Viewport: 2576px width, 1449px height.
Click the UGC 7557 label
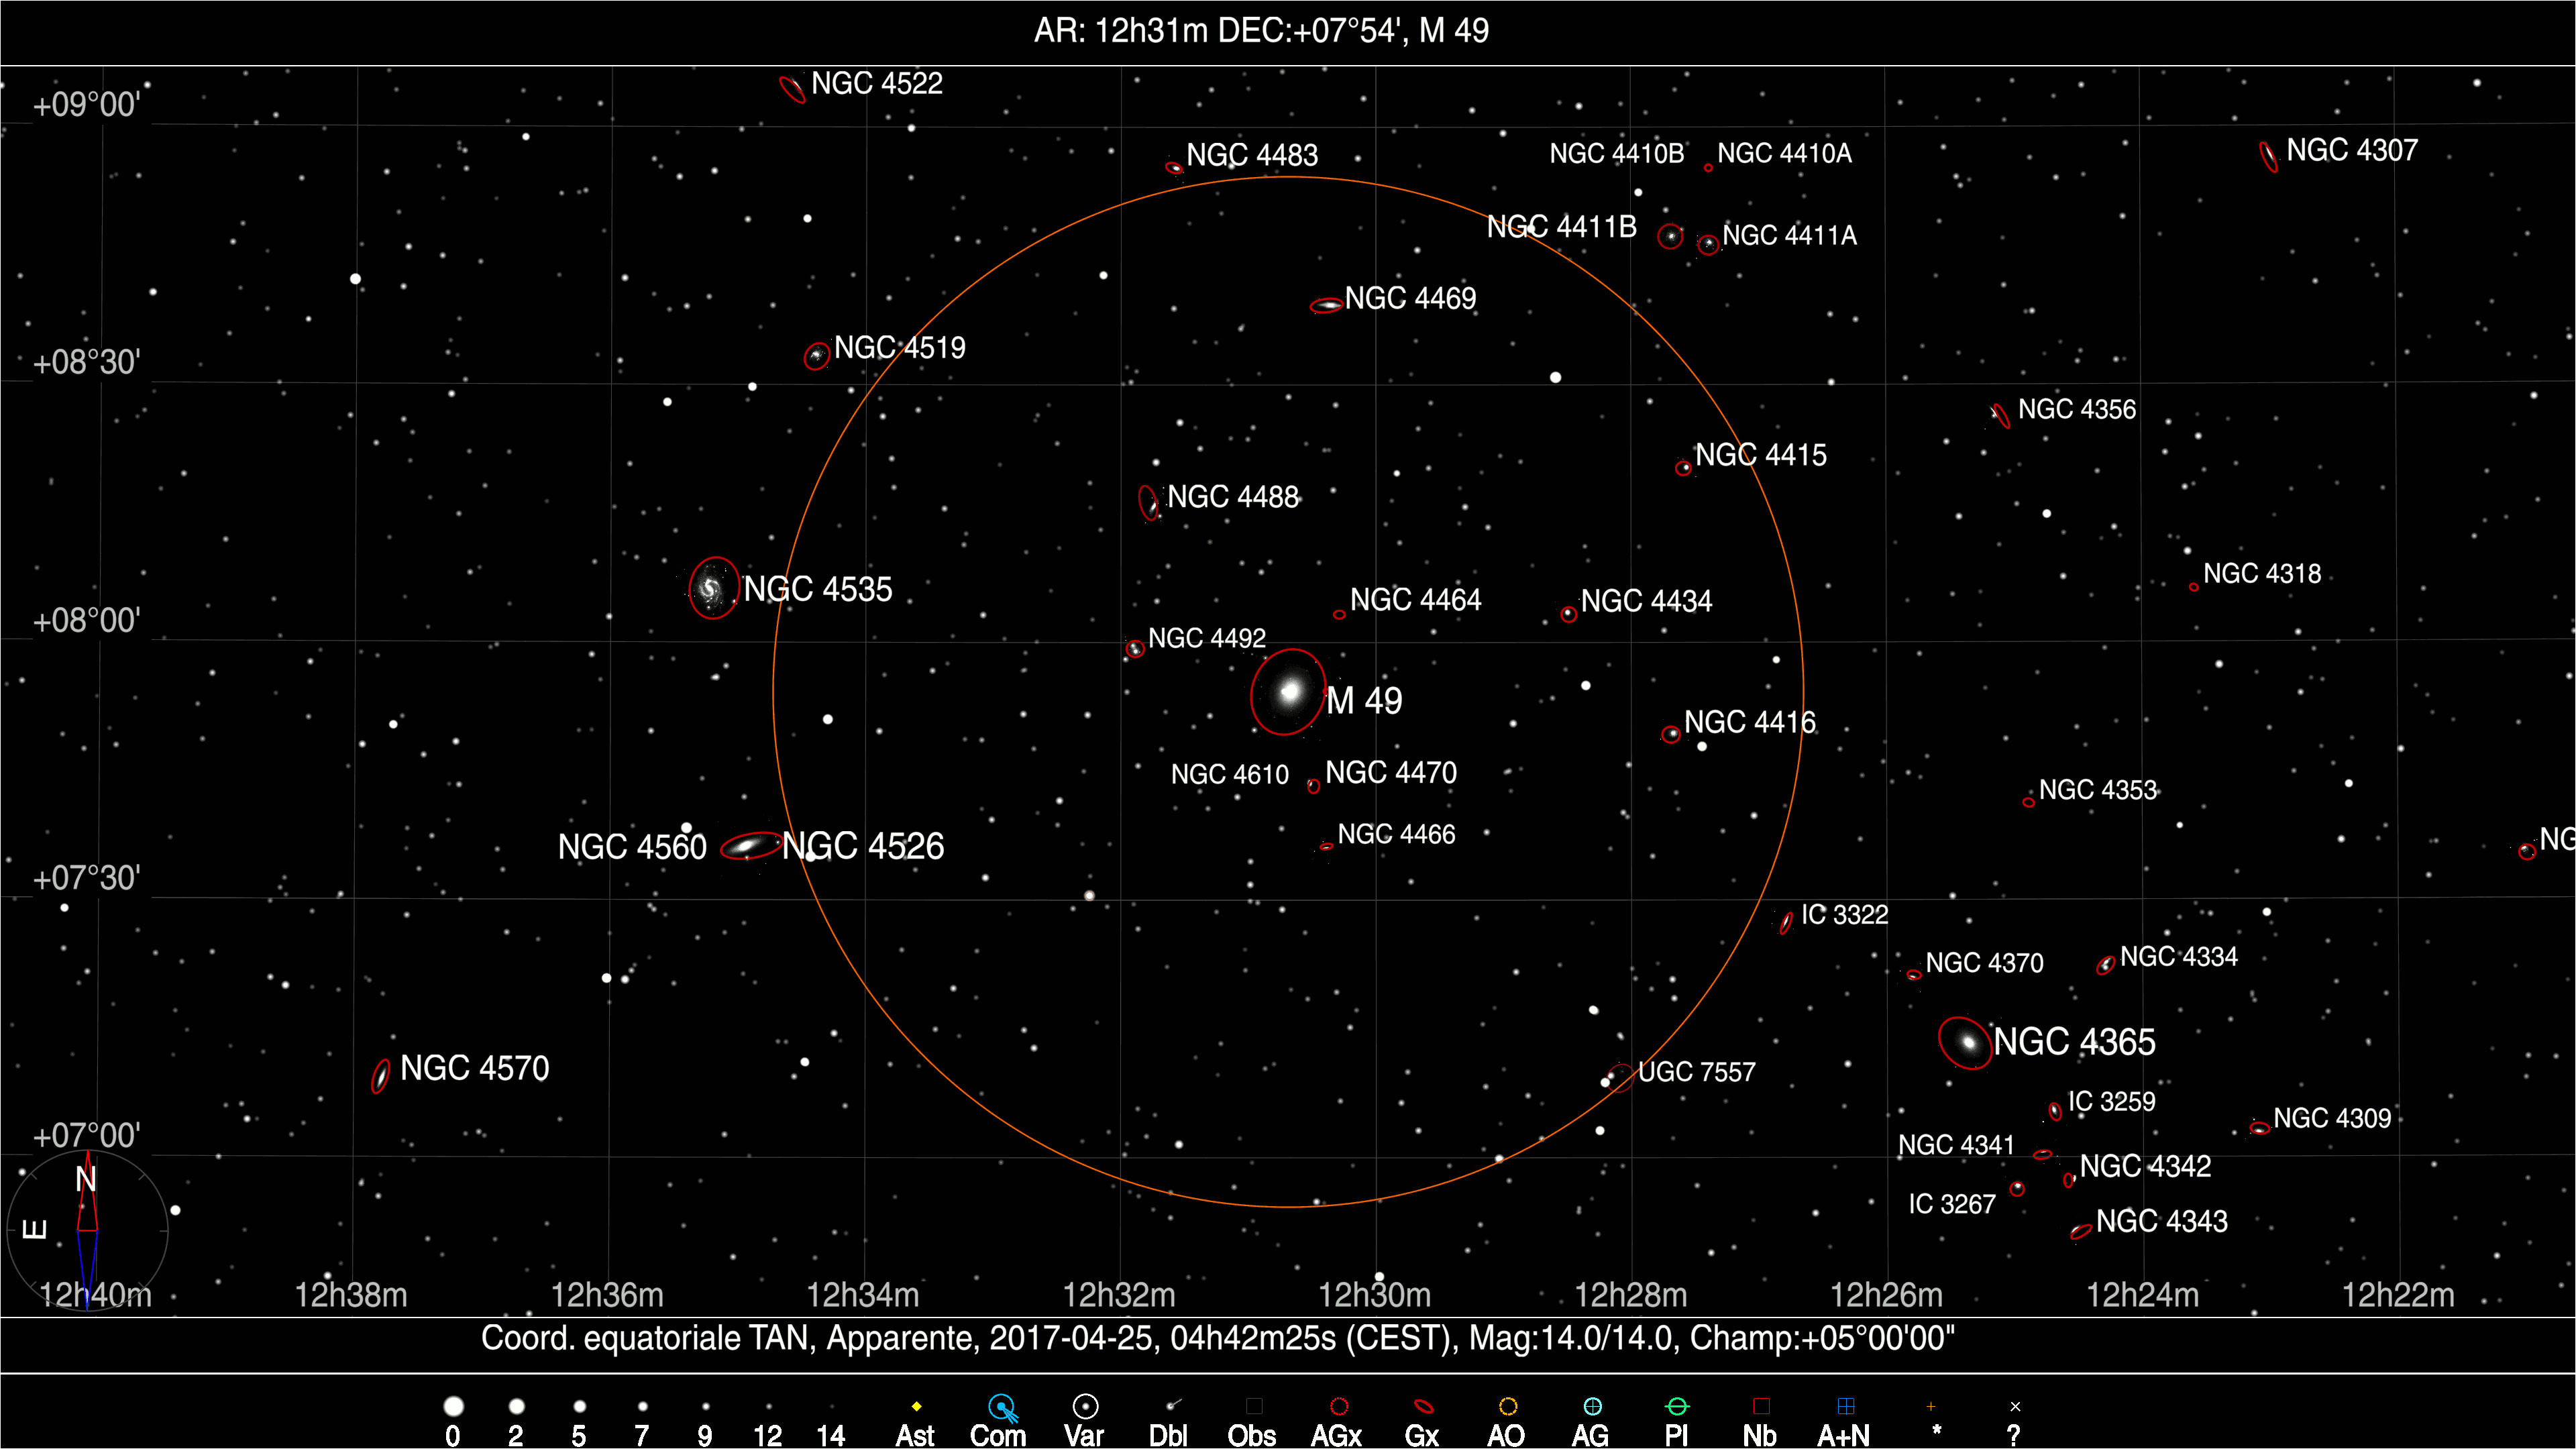click(x=1696, y=1073)
